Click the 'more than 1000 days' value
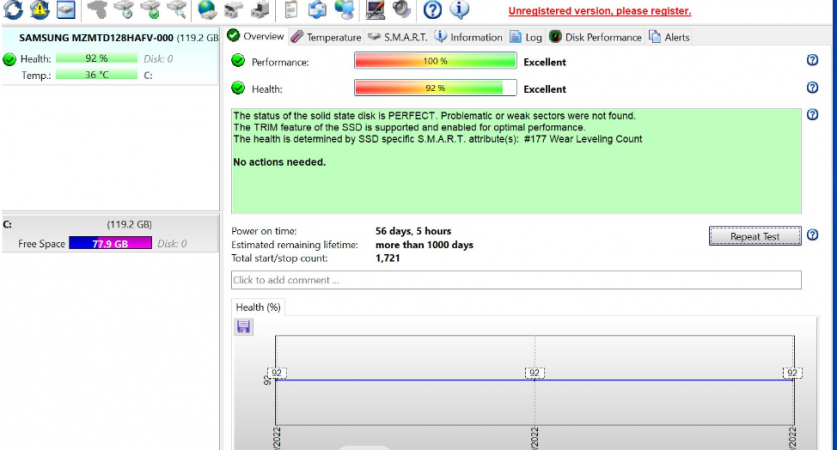Screen dimensions: 837x450 tap(424, 244)
